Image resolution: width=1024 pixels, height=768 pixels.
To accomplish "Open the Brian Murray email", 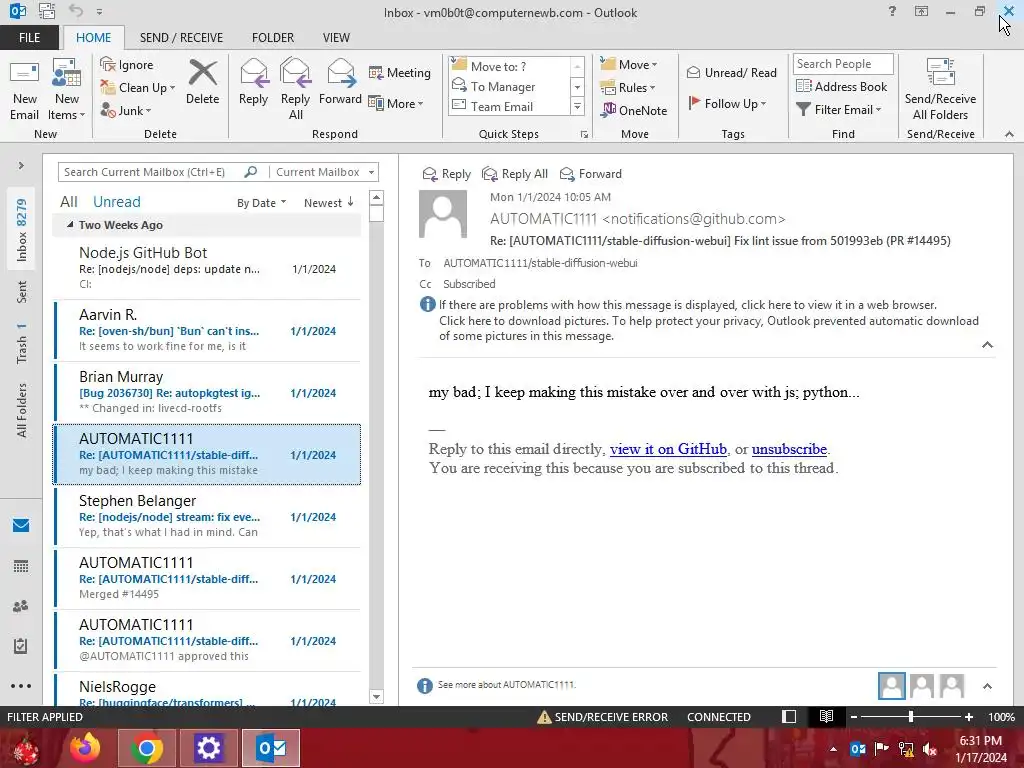I will coord(206,392).
